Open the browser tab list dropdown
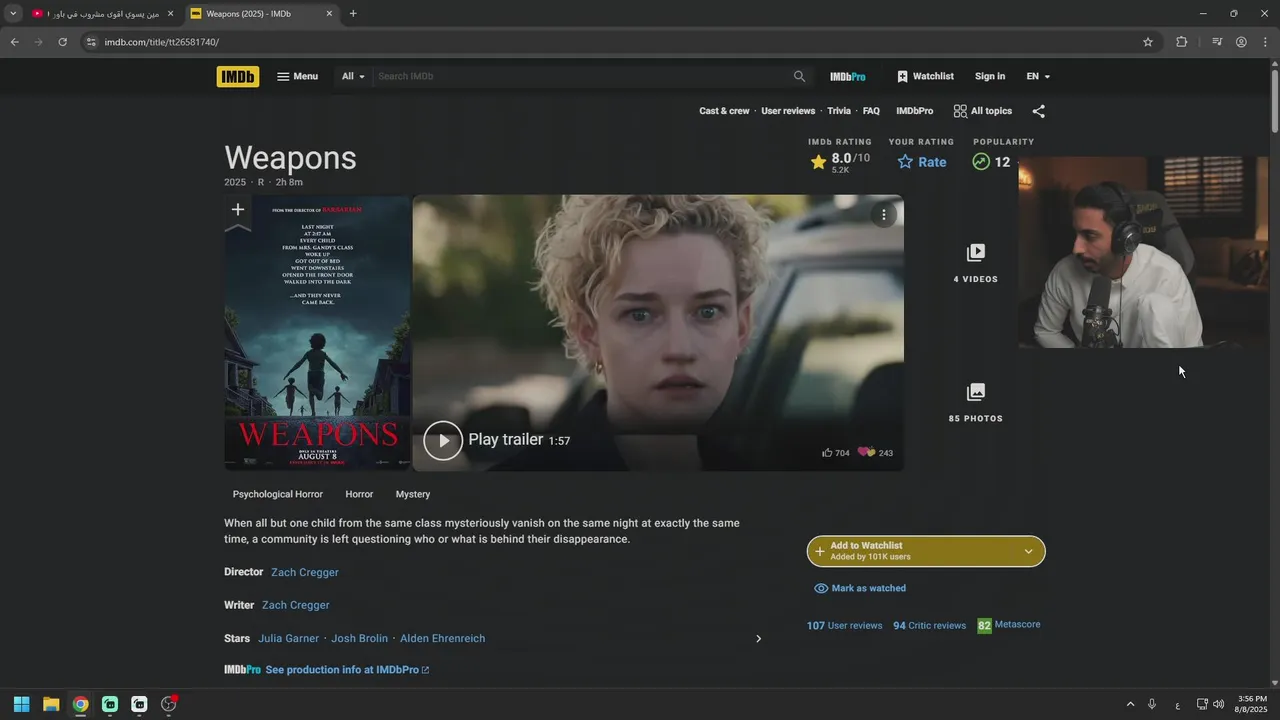 pos(13,13)
